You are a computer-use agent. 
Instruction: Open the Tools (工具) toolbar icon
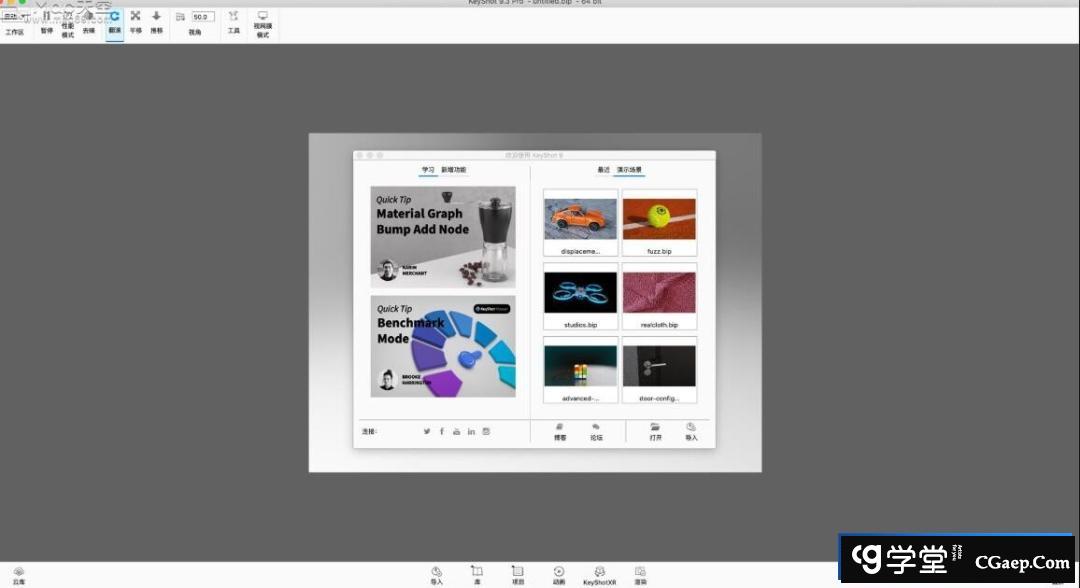(233, 17)
